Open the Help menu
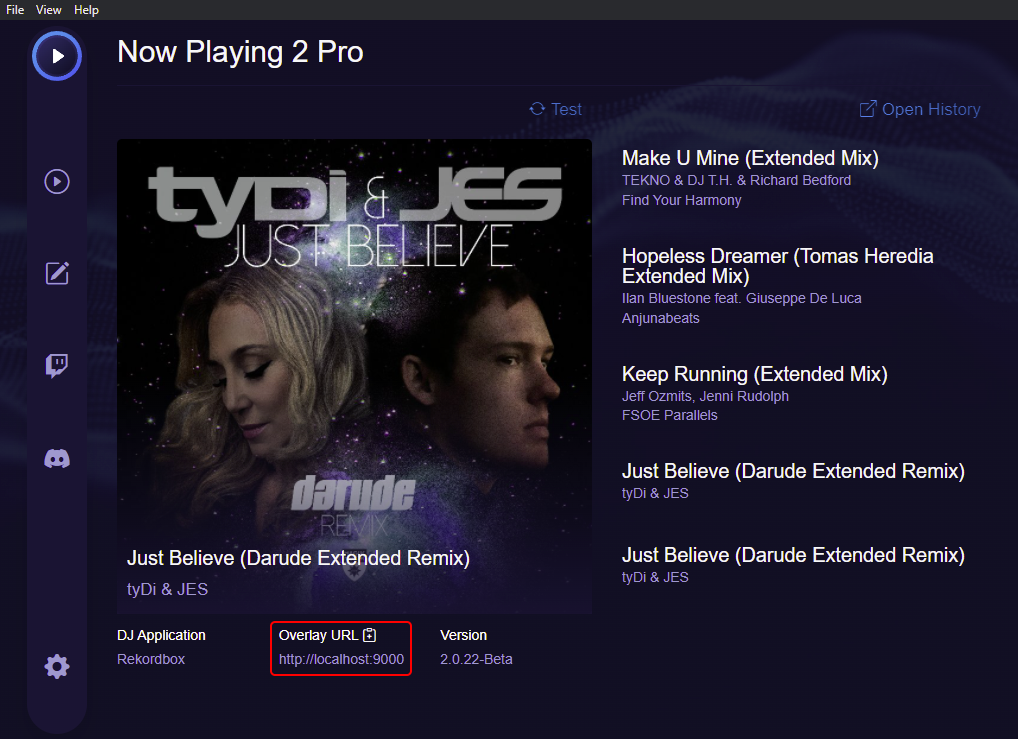 pyautogui.click(x=86, y=10)
